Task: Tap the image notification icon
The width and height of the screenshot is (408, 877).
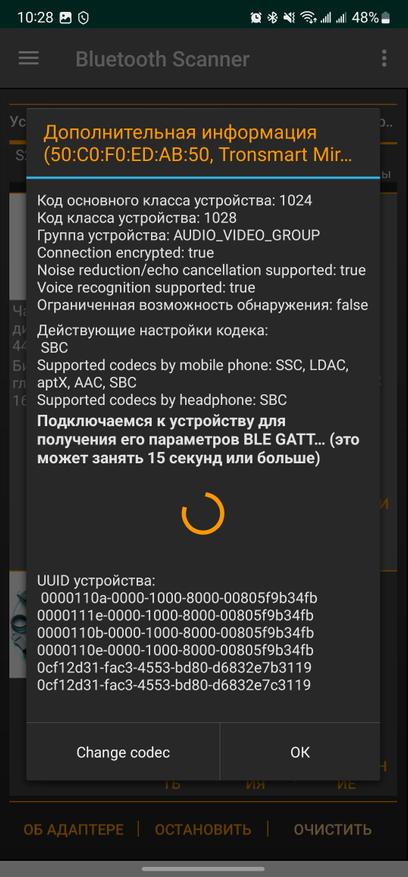Action: point(65,18)
